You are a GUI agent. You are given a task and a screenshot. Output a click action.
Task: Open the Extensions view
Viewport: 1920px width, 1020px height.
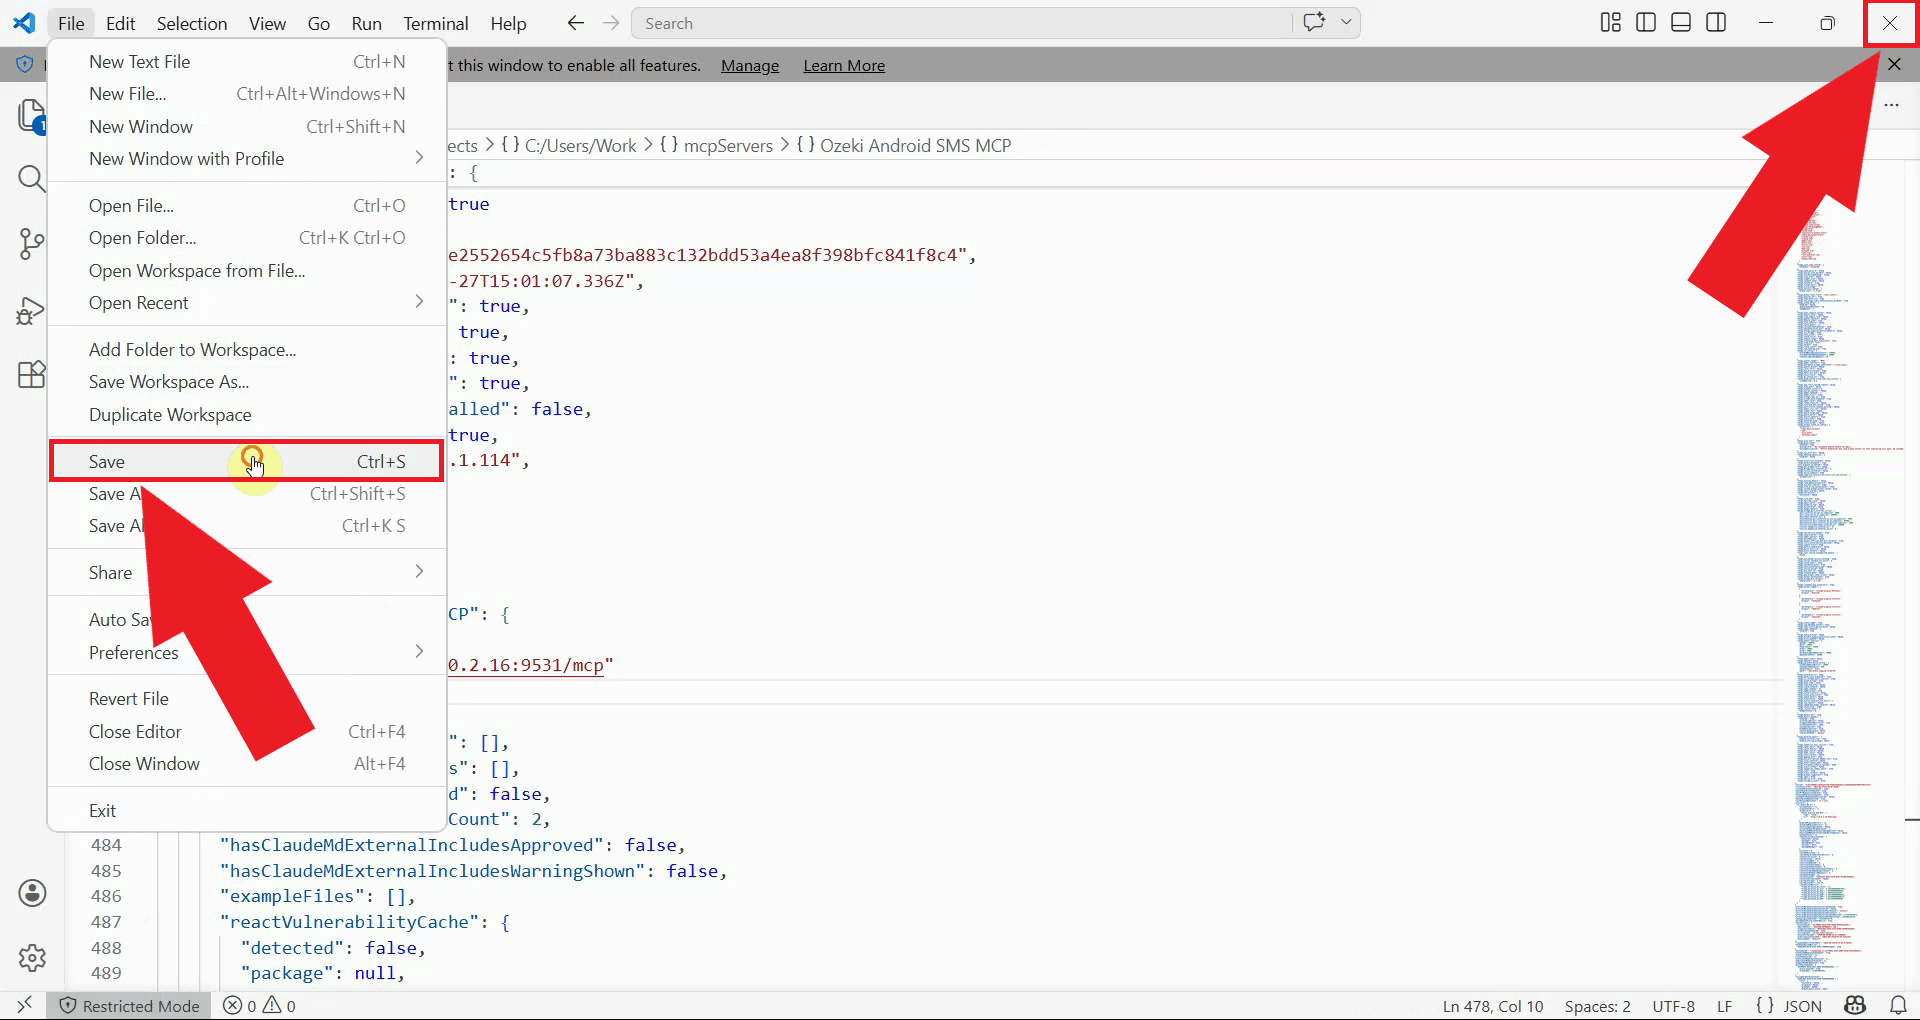pyautogui.click(x=32, y=374)
